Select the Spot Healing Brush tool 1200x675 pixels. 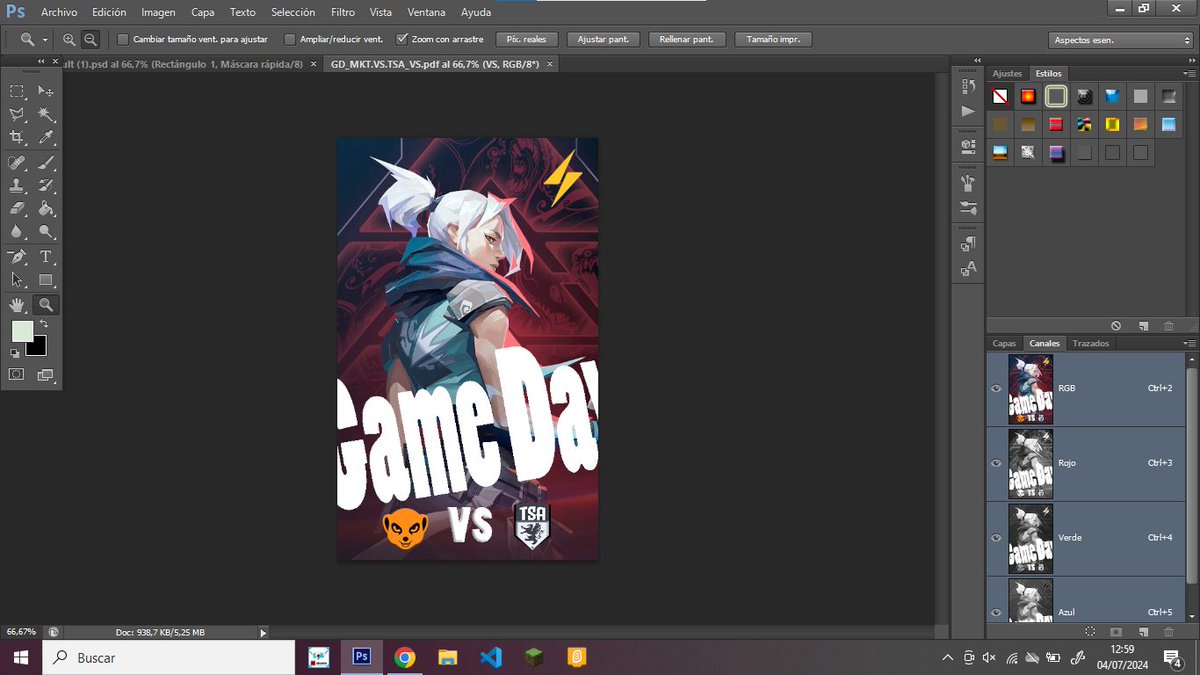pos(17,162)
